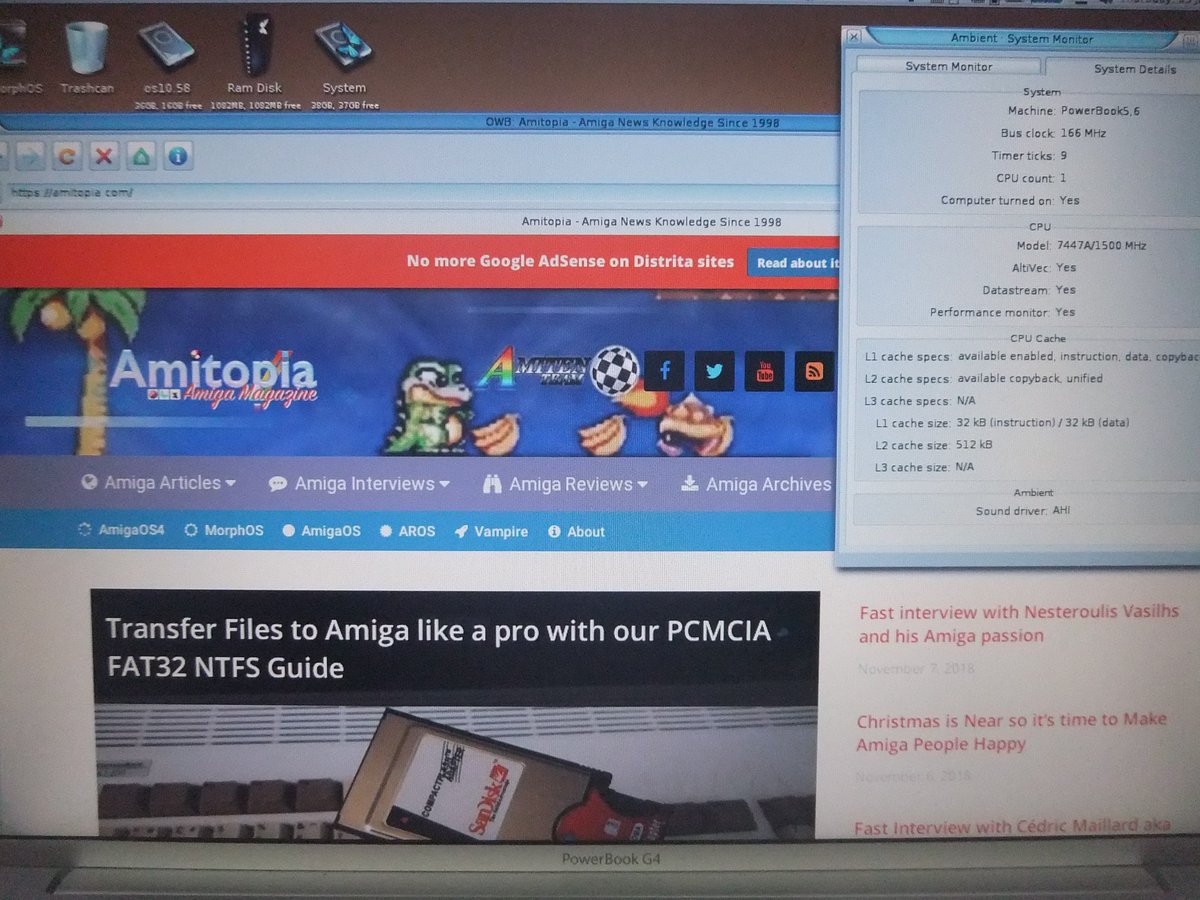Click the 'Computer turned on: Yes' text
This screenshot has width=1200, height=900.
(1010, 200)
